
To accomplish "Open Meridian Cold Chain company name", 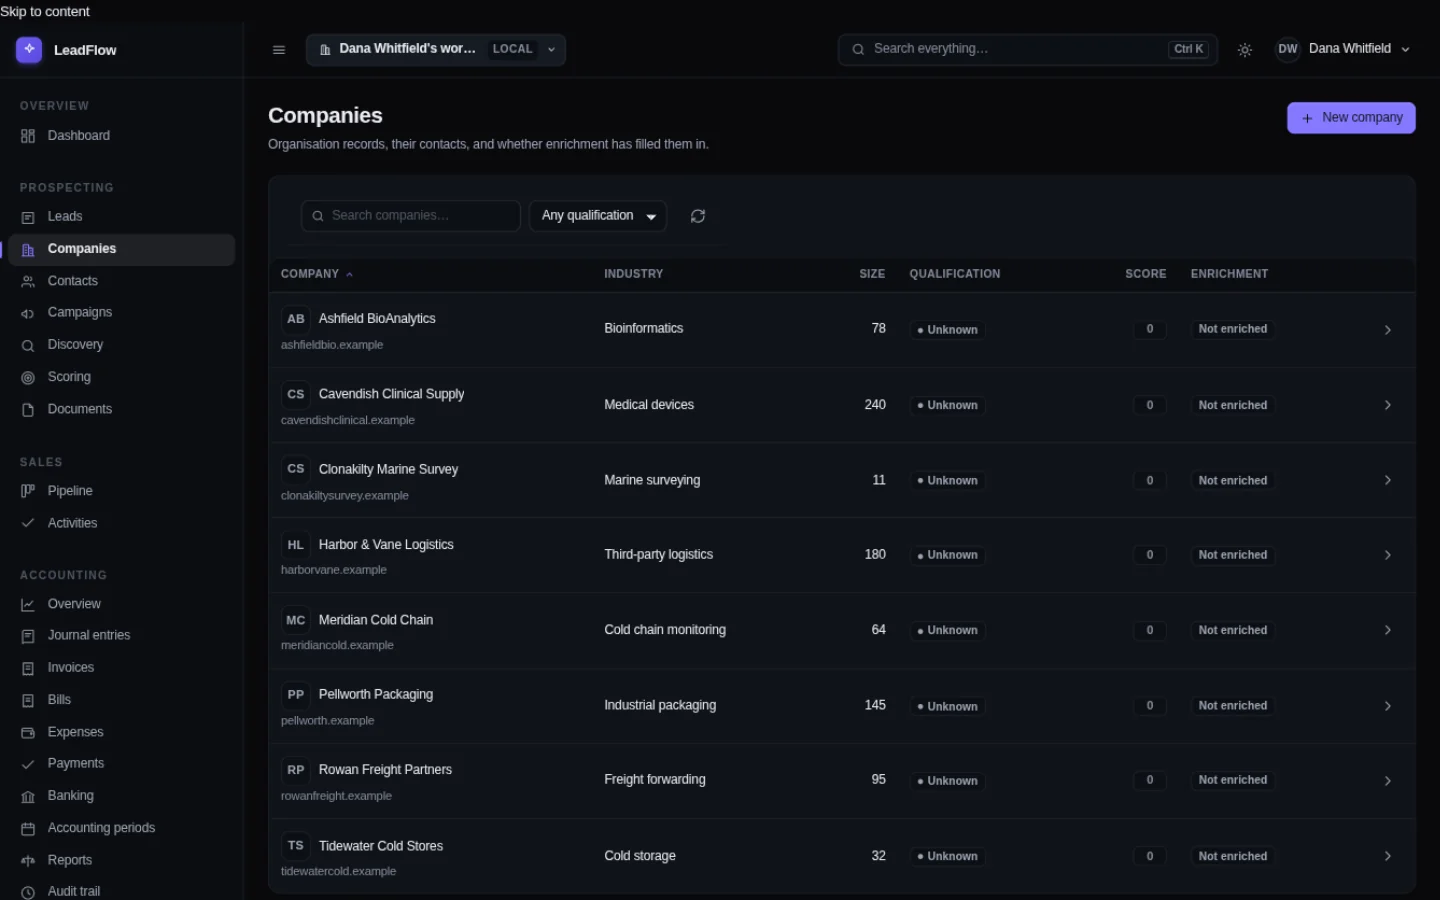I will click(376, 620).
